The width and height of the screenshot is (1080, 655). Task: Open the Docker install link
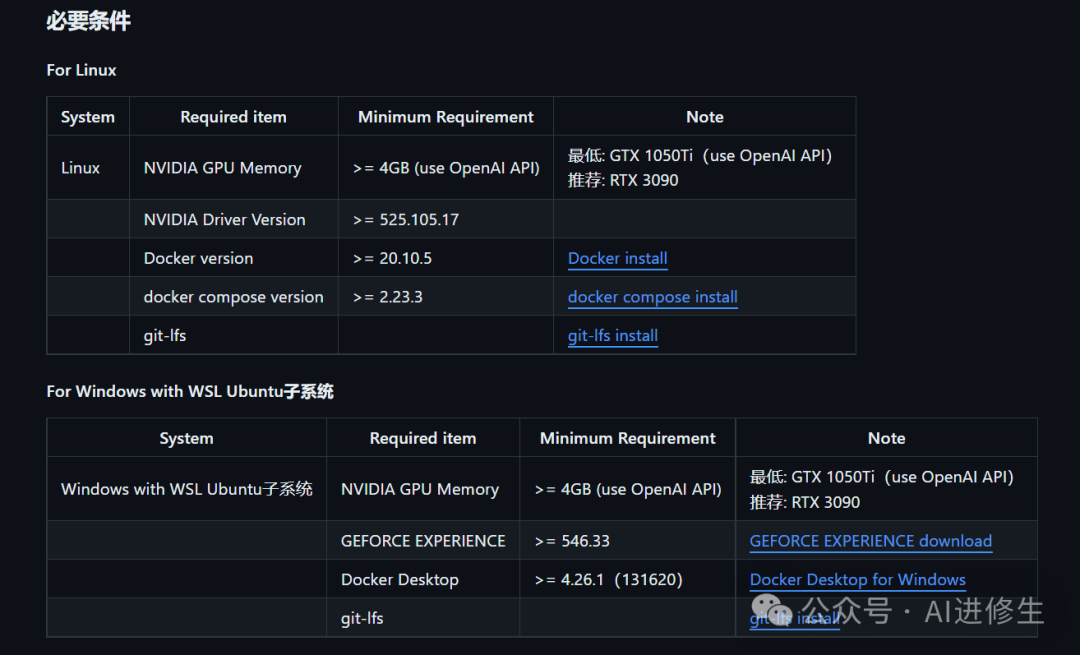(x=617, y=258)
